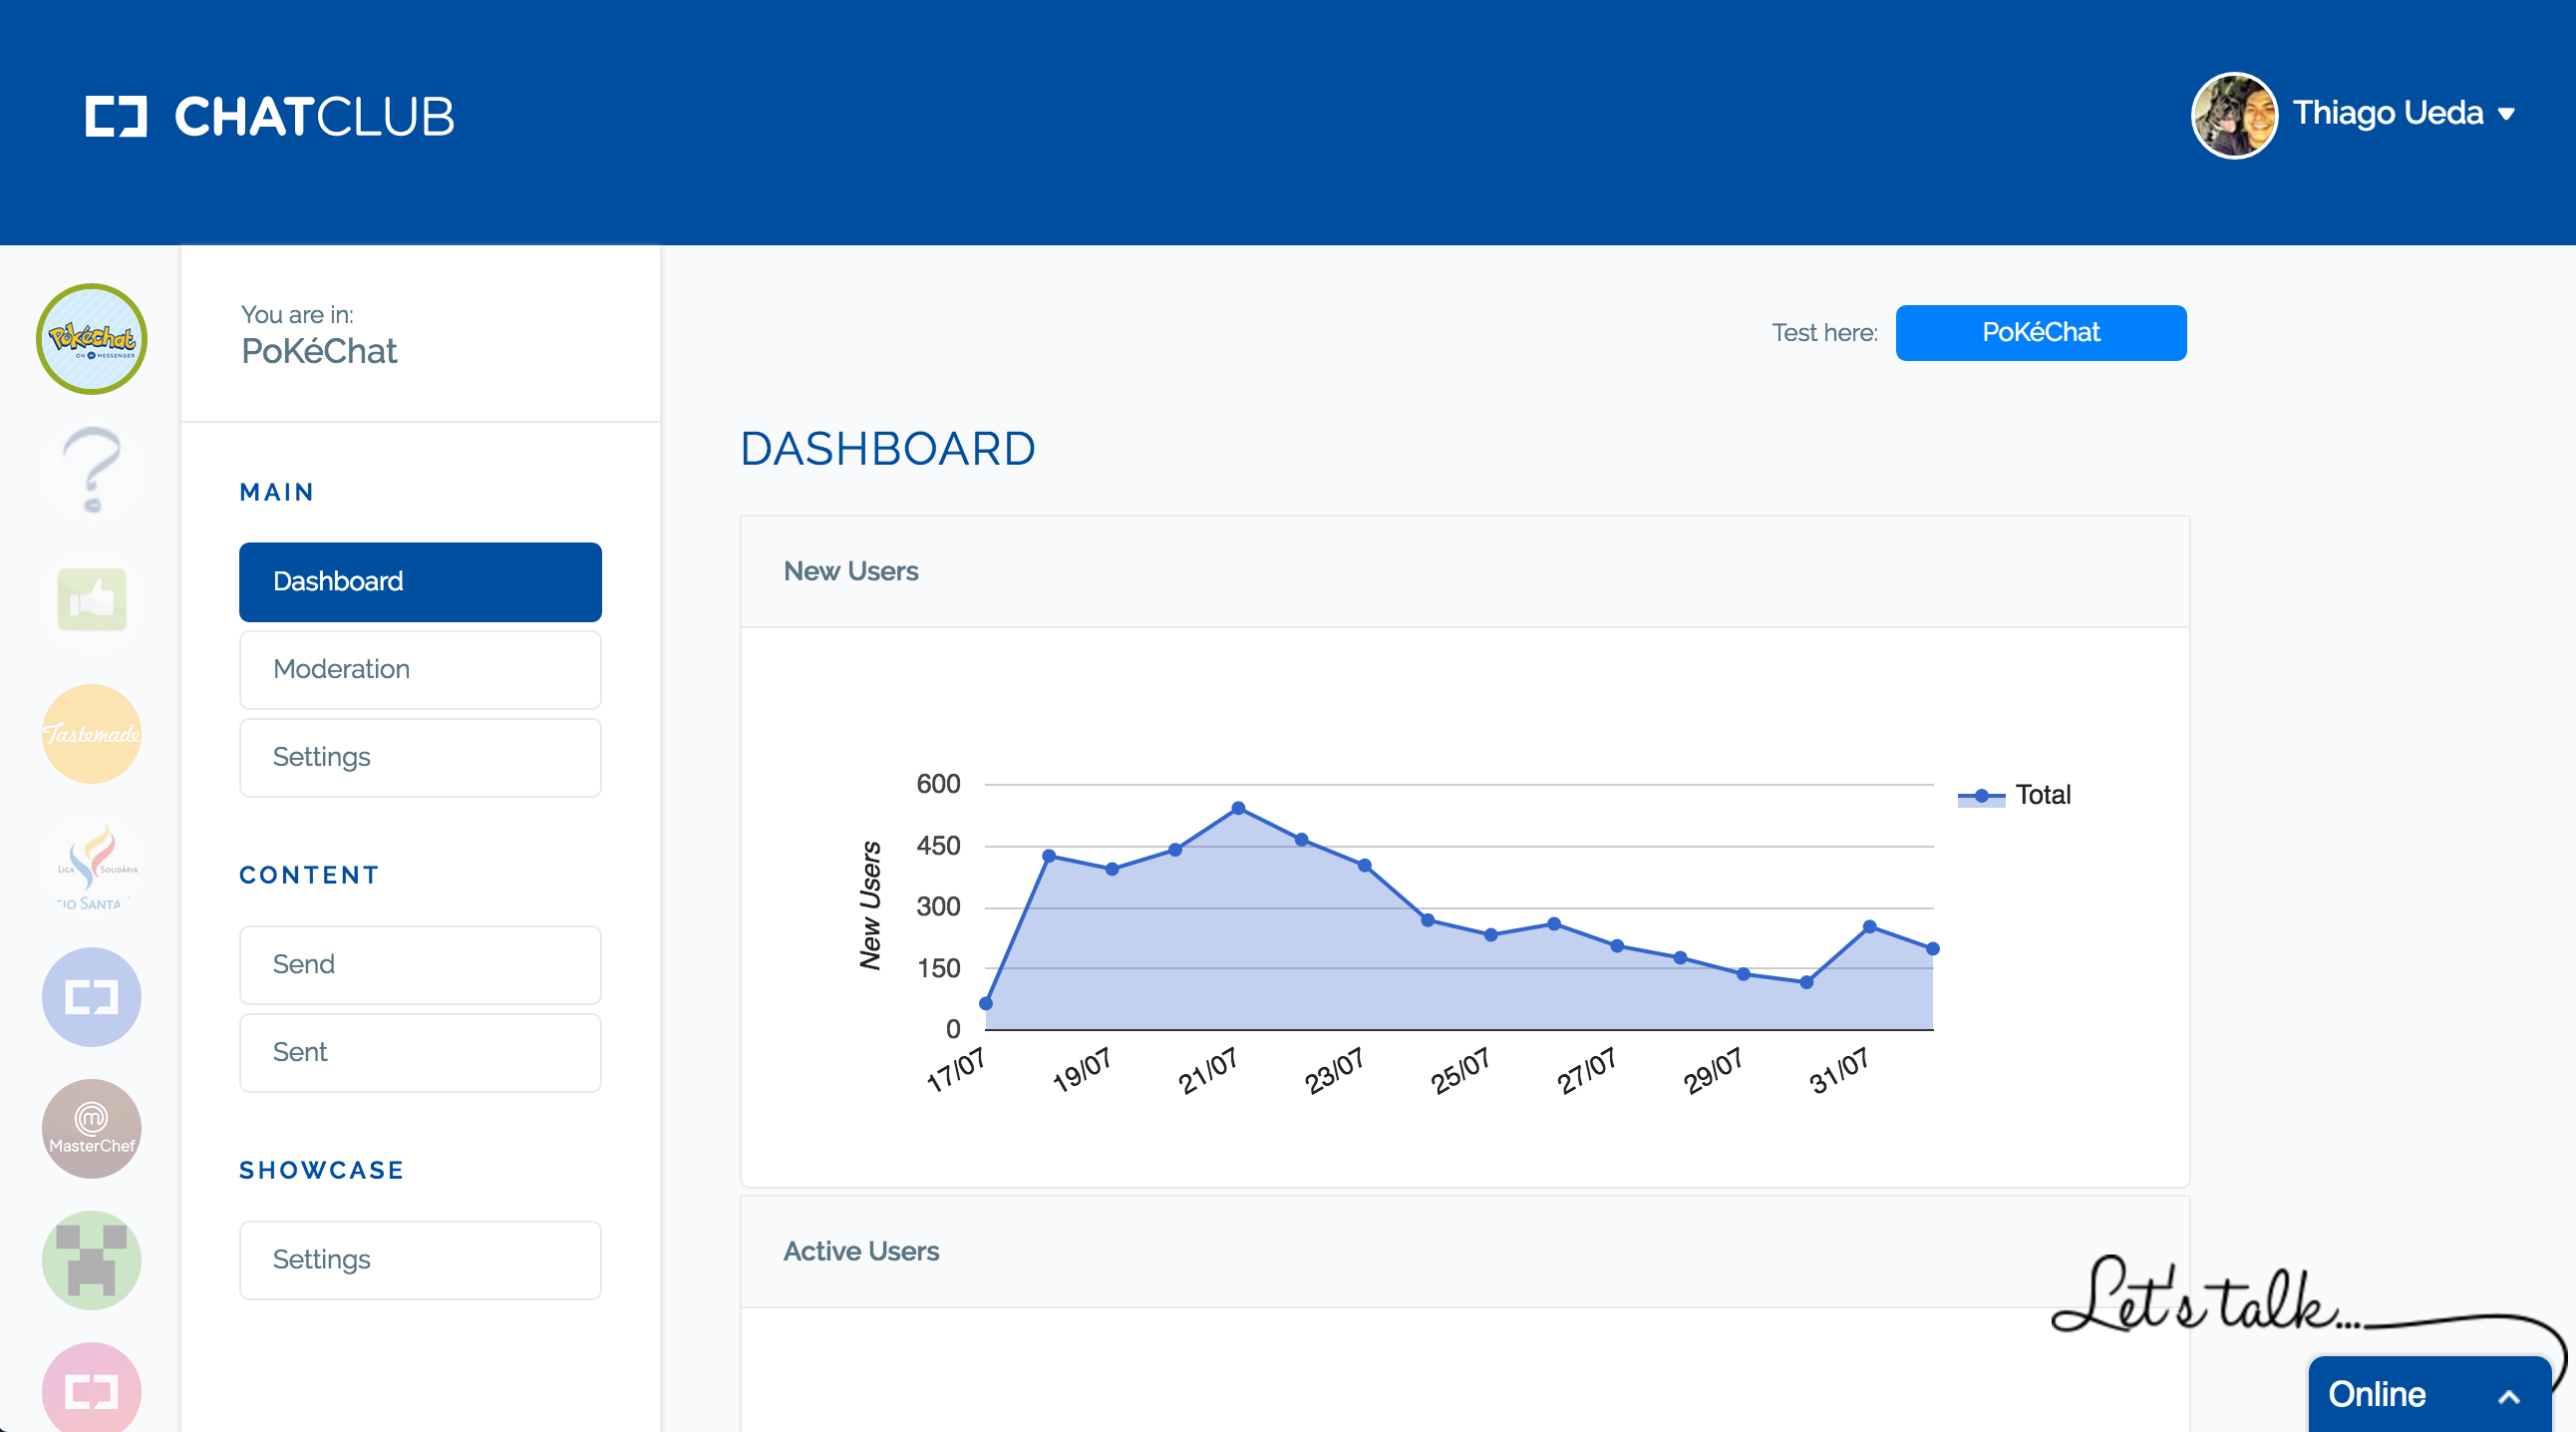Screen dimensions: 2576x1432
Task: Select the pink ChatClub bot icon
Action: tap(91, 1388)
